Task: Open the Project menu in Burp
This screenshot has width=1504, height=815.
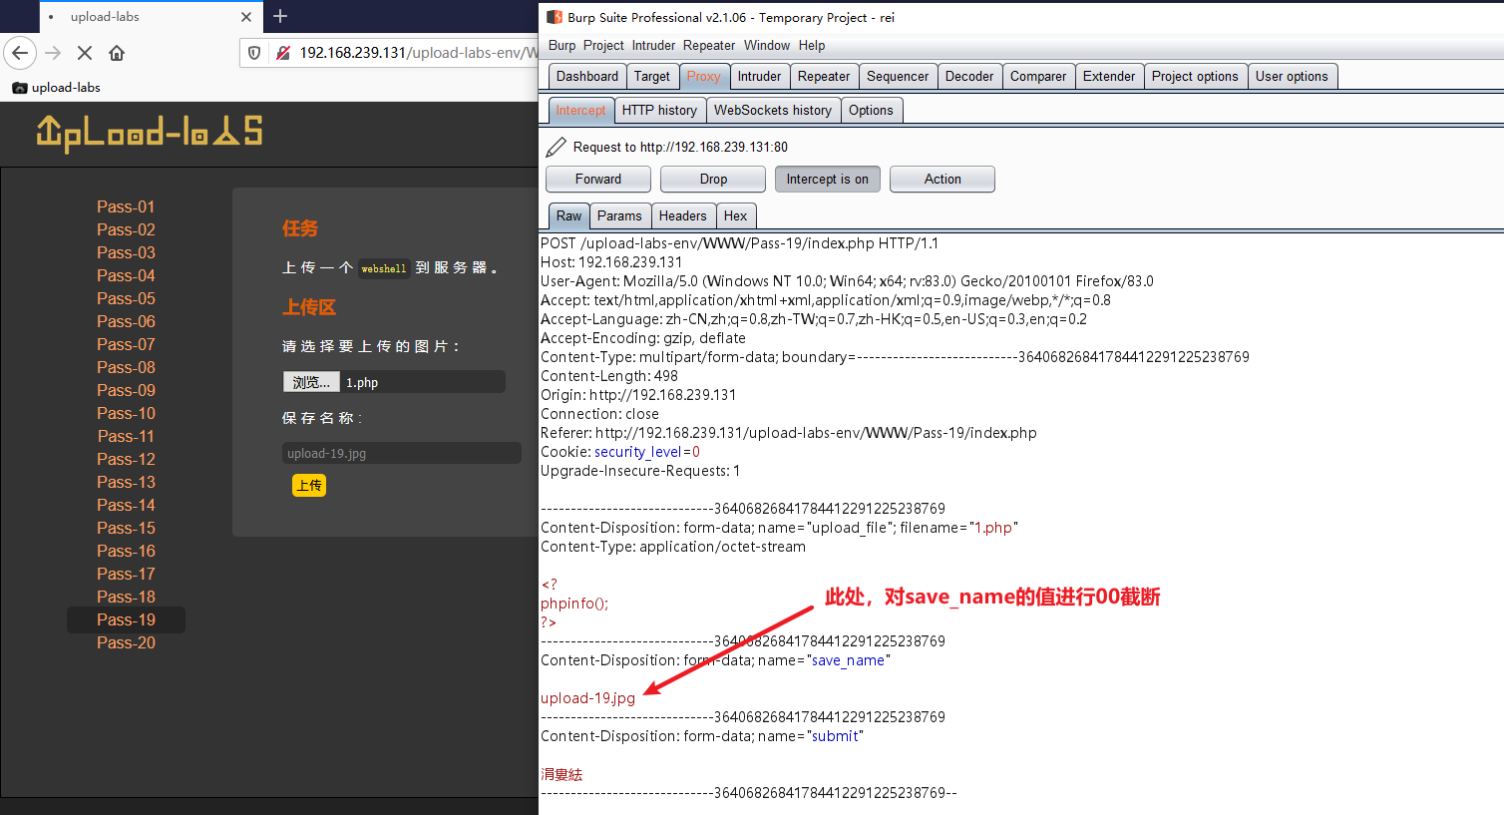Action: [603, 46]
